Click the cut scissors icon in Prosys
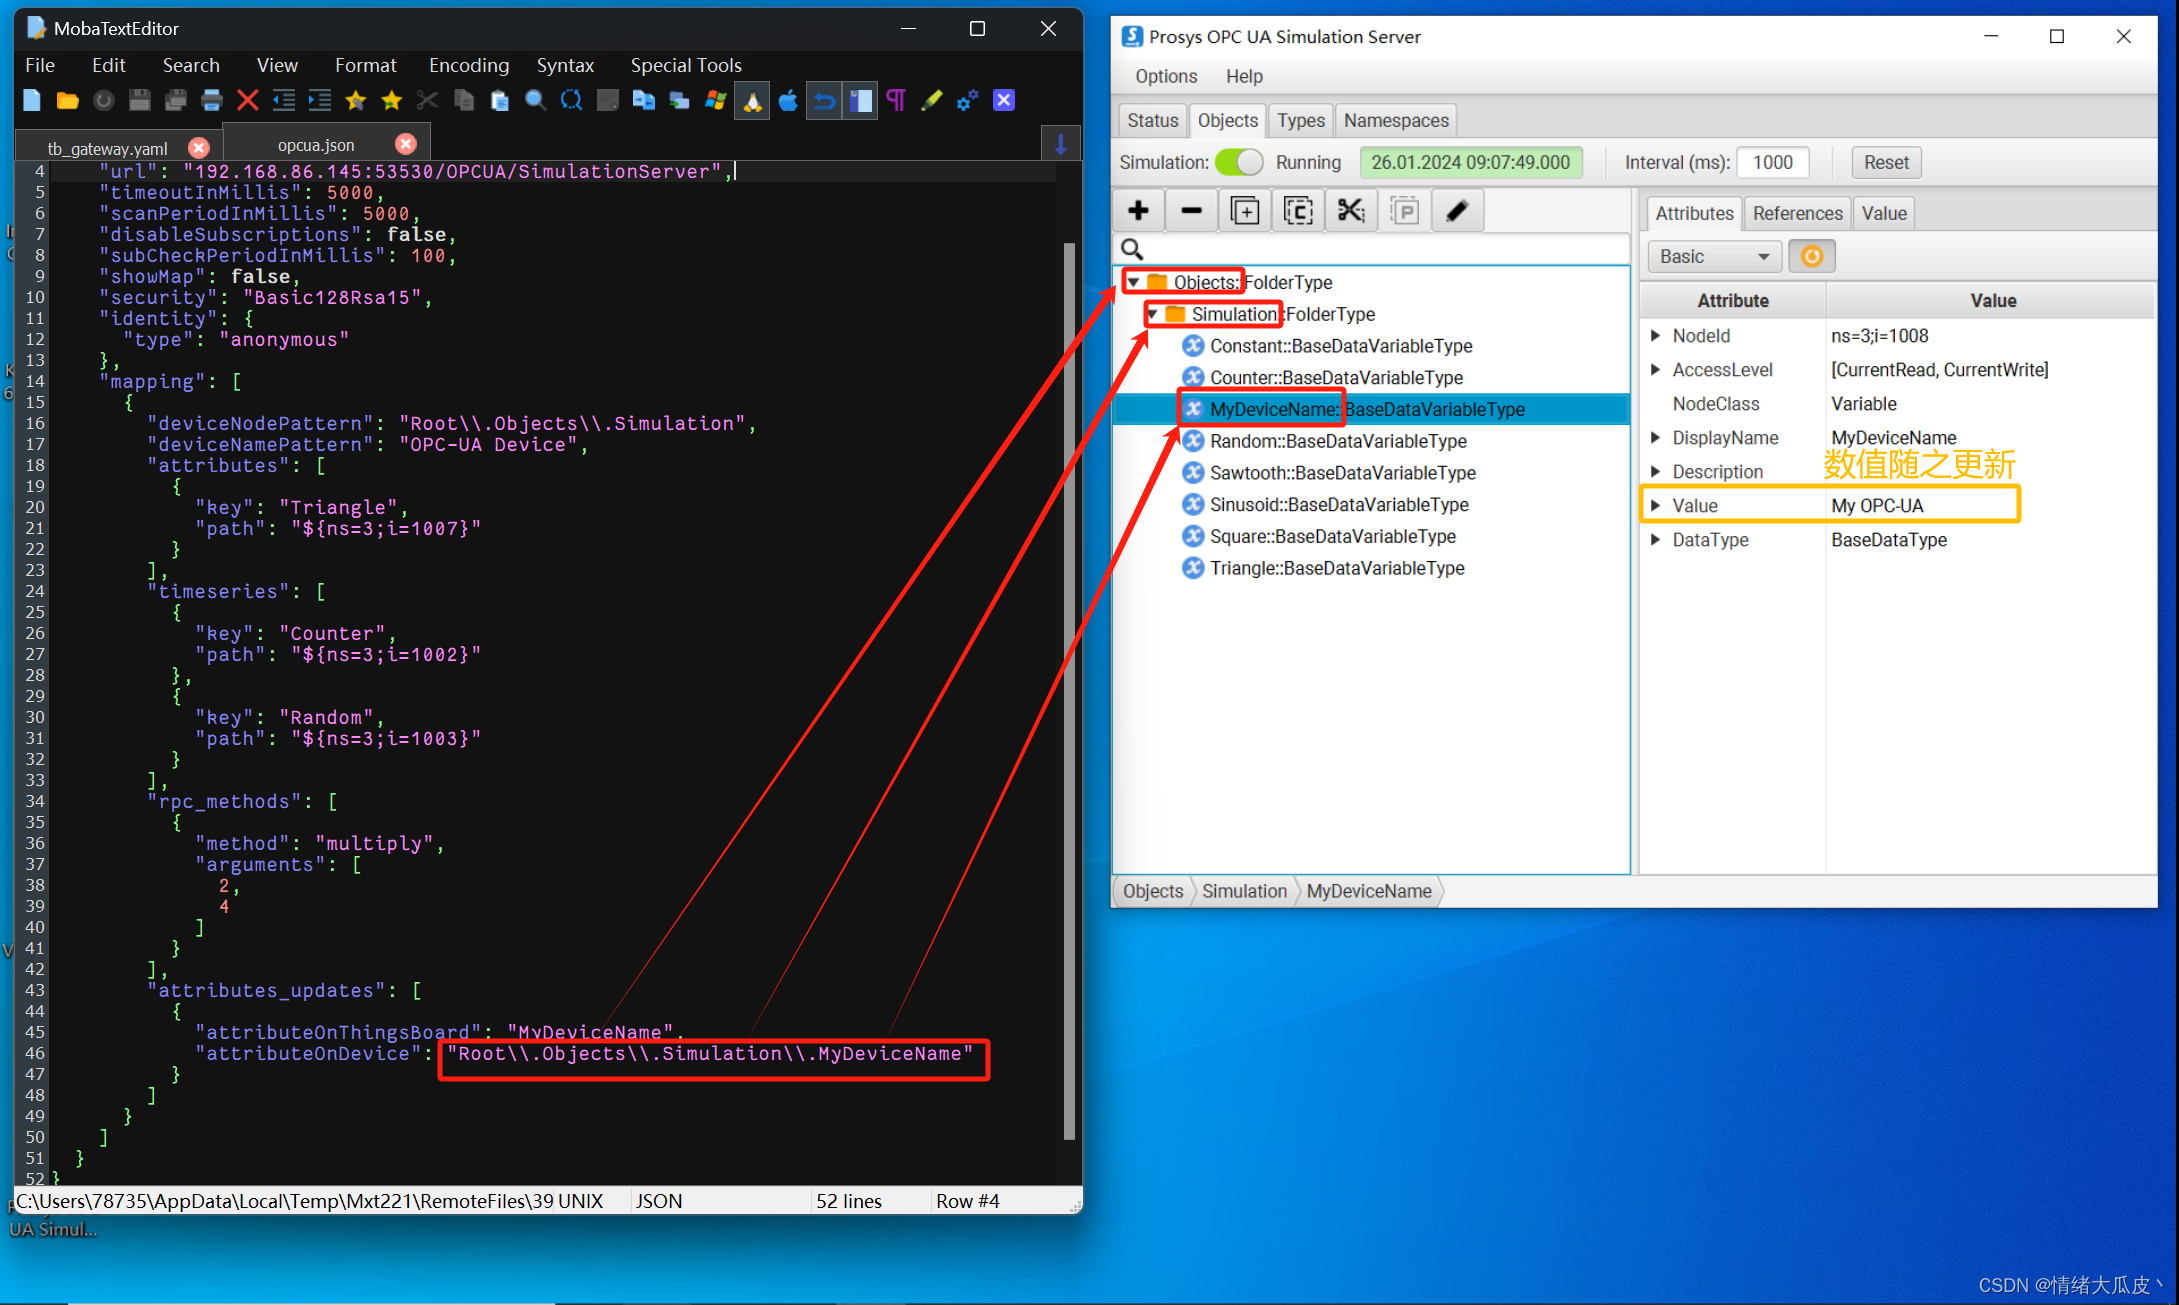This screenshot has height=1305, width=2179. click(1351, 211)
